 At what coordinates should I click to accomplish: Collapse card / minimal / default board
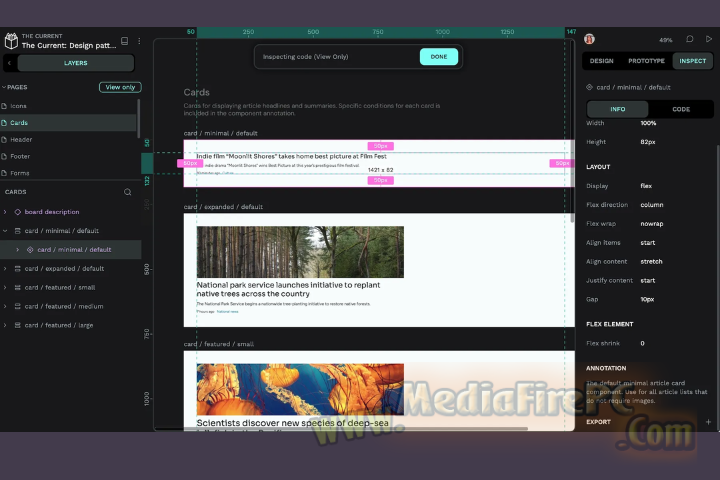pos(5,231)
